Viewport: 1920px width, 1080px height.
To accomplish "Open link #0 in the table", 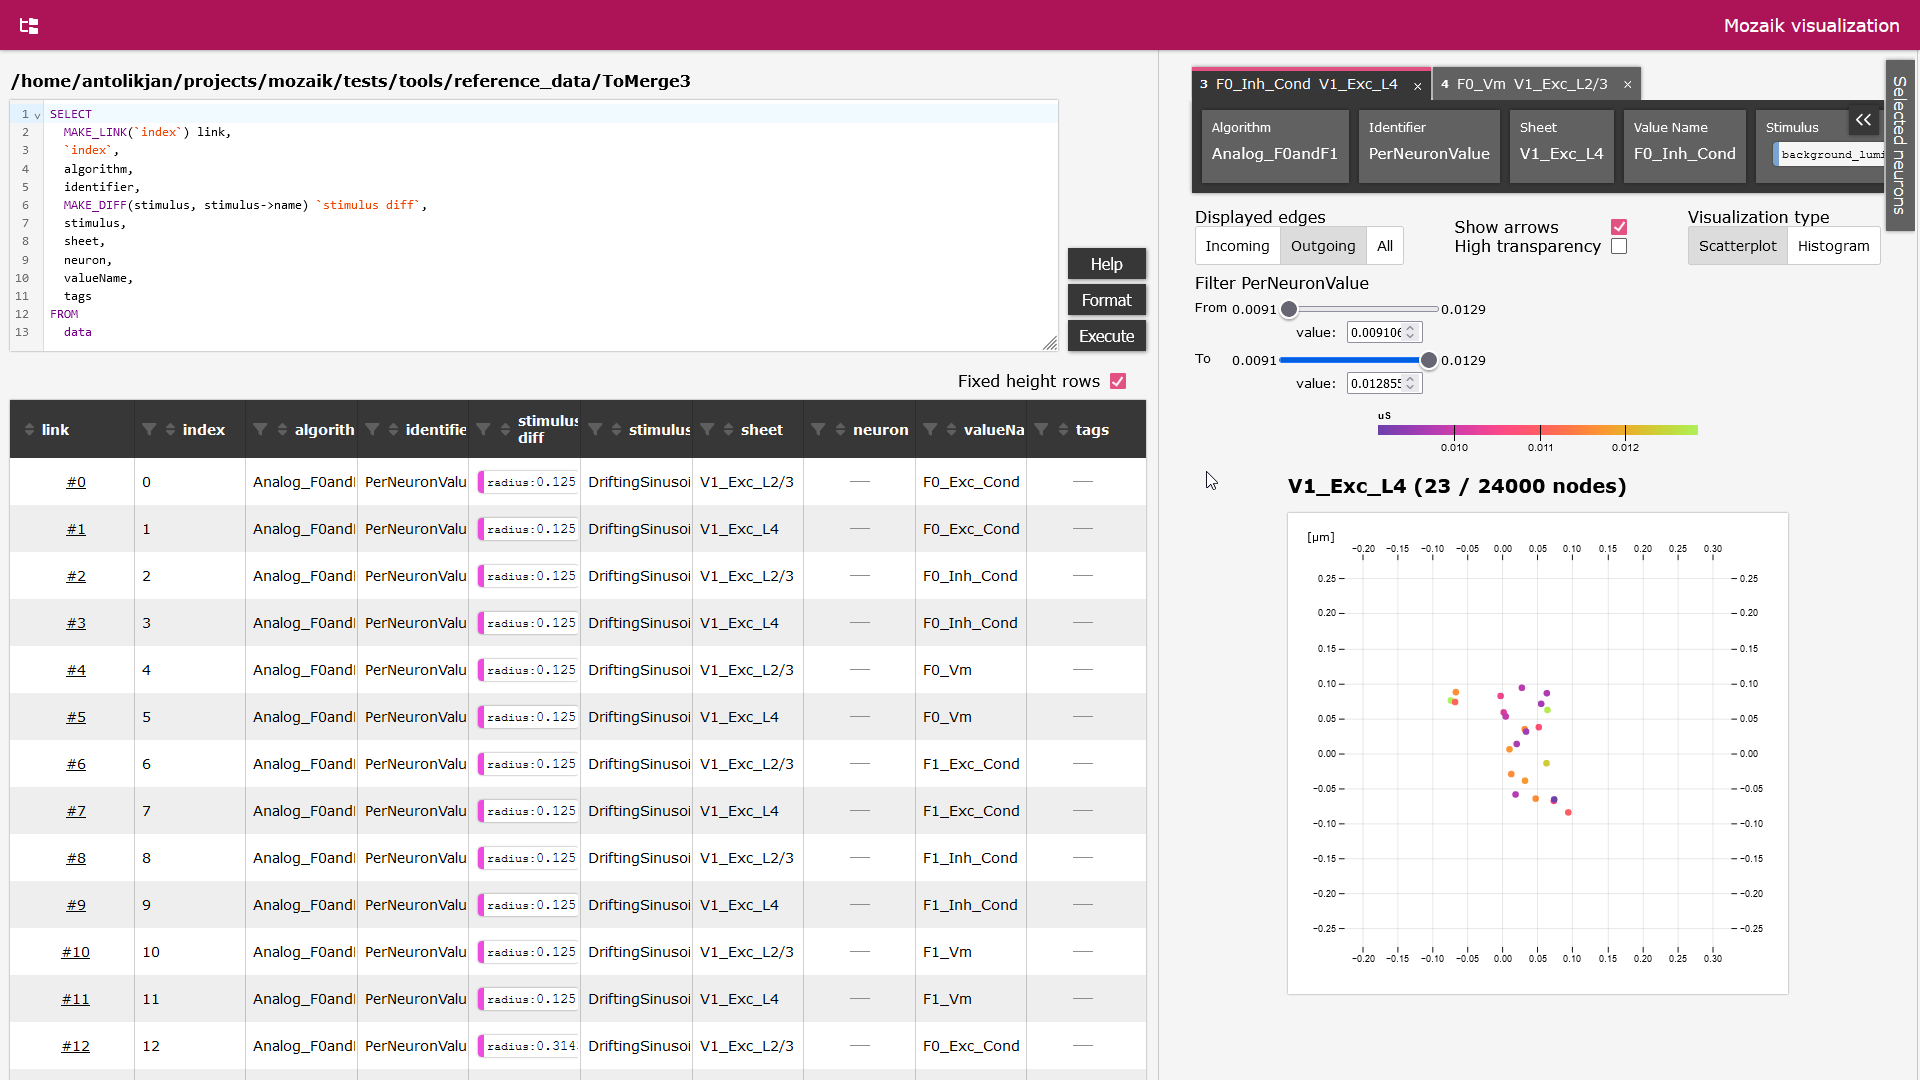I will pos(76,482).
